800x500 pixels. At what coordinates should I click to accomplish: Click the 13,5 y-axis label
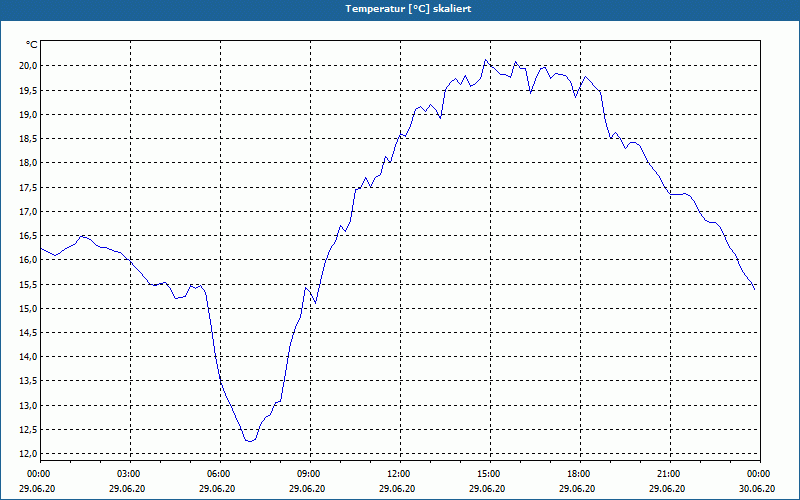tap(29, 381)
